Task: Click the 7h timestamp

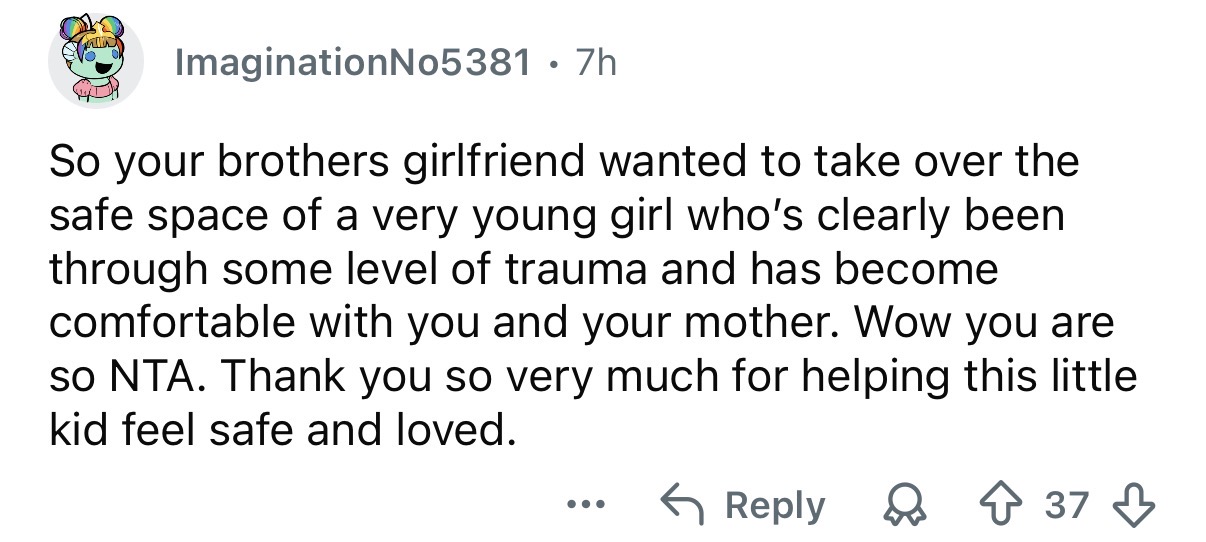Action: click(x=596, y=64)
